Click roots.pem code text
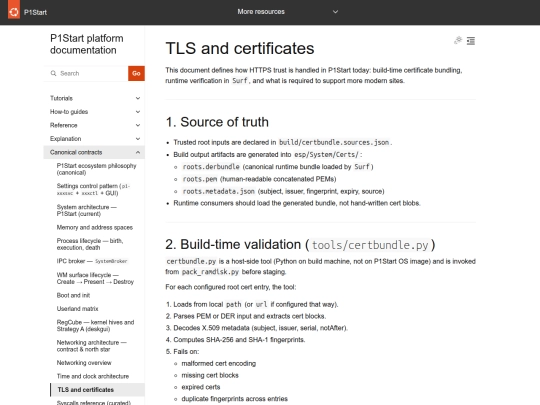The image size is (540, 405). [200, 179]
